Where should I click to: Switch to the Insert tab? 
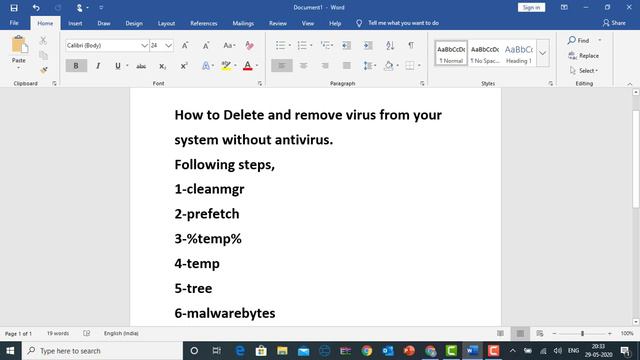coord(75,23)
